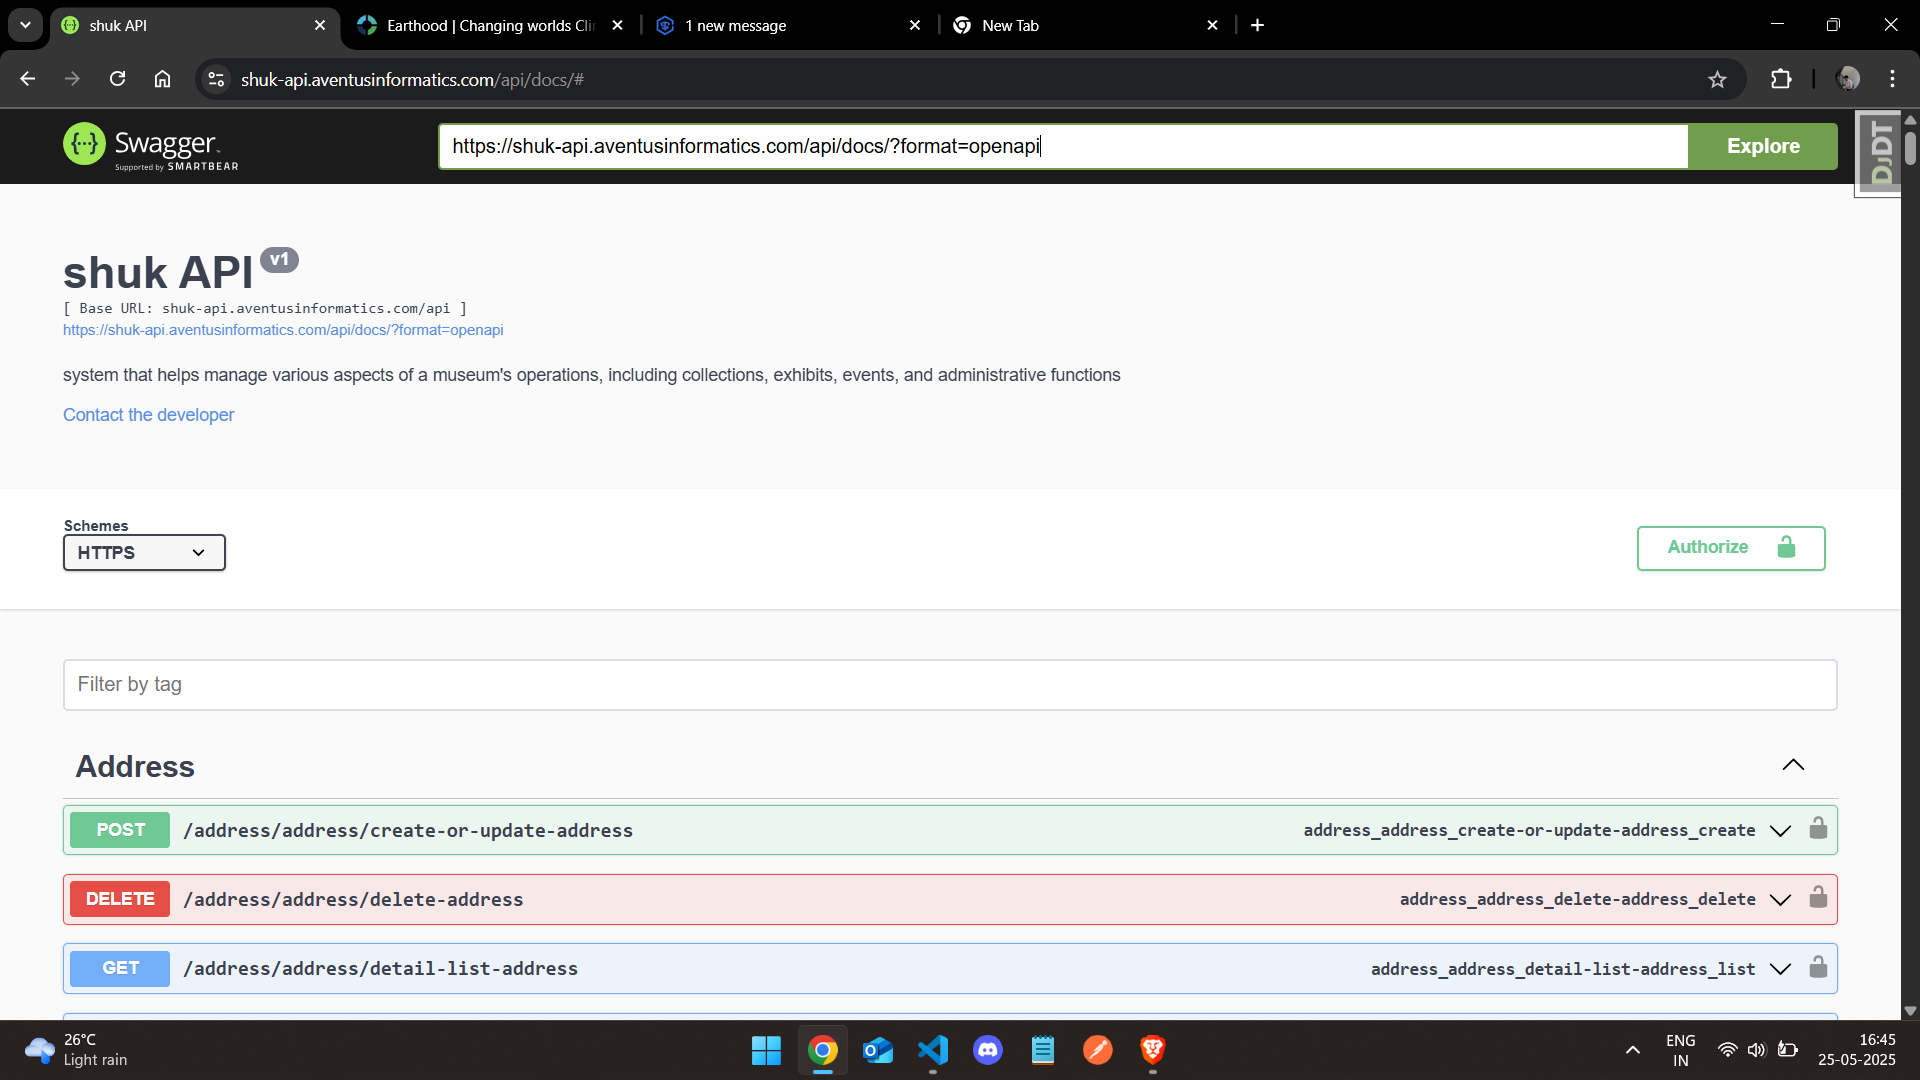This screenshot has height=1080, width=1920.
Task: Open the Chrome three-dot menu
Action: tap(1892, 79)
